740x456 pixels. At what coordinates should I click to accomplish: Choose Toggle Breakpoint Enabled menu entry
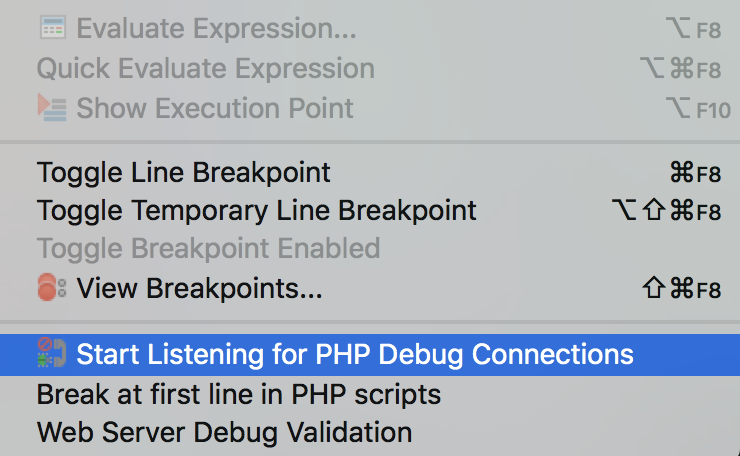209,248
